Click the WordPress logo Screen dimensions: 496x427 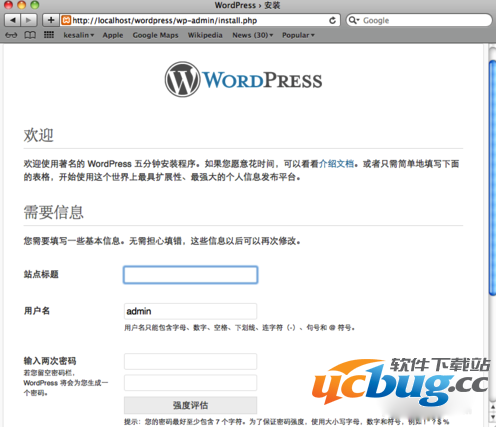pyautogui.click(x=243, y=79)
